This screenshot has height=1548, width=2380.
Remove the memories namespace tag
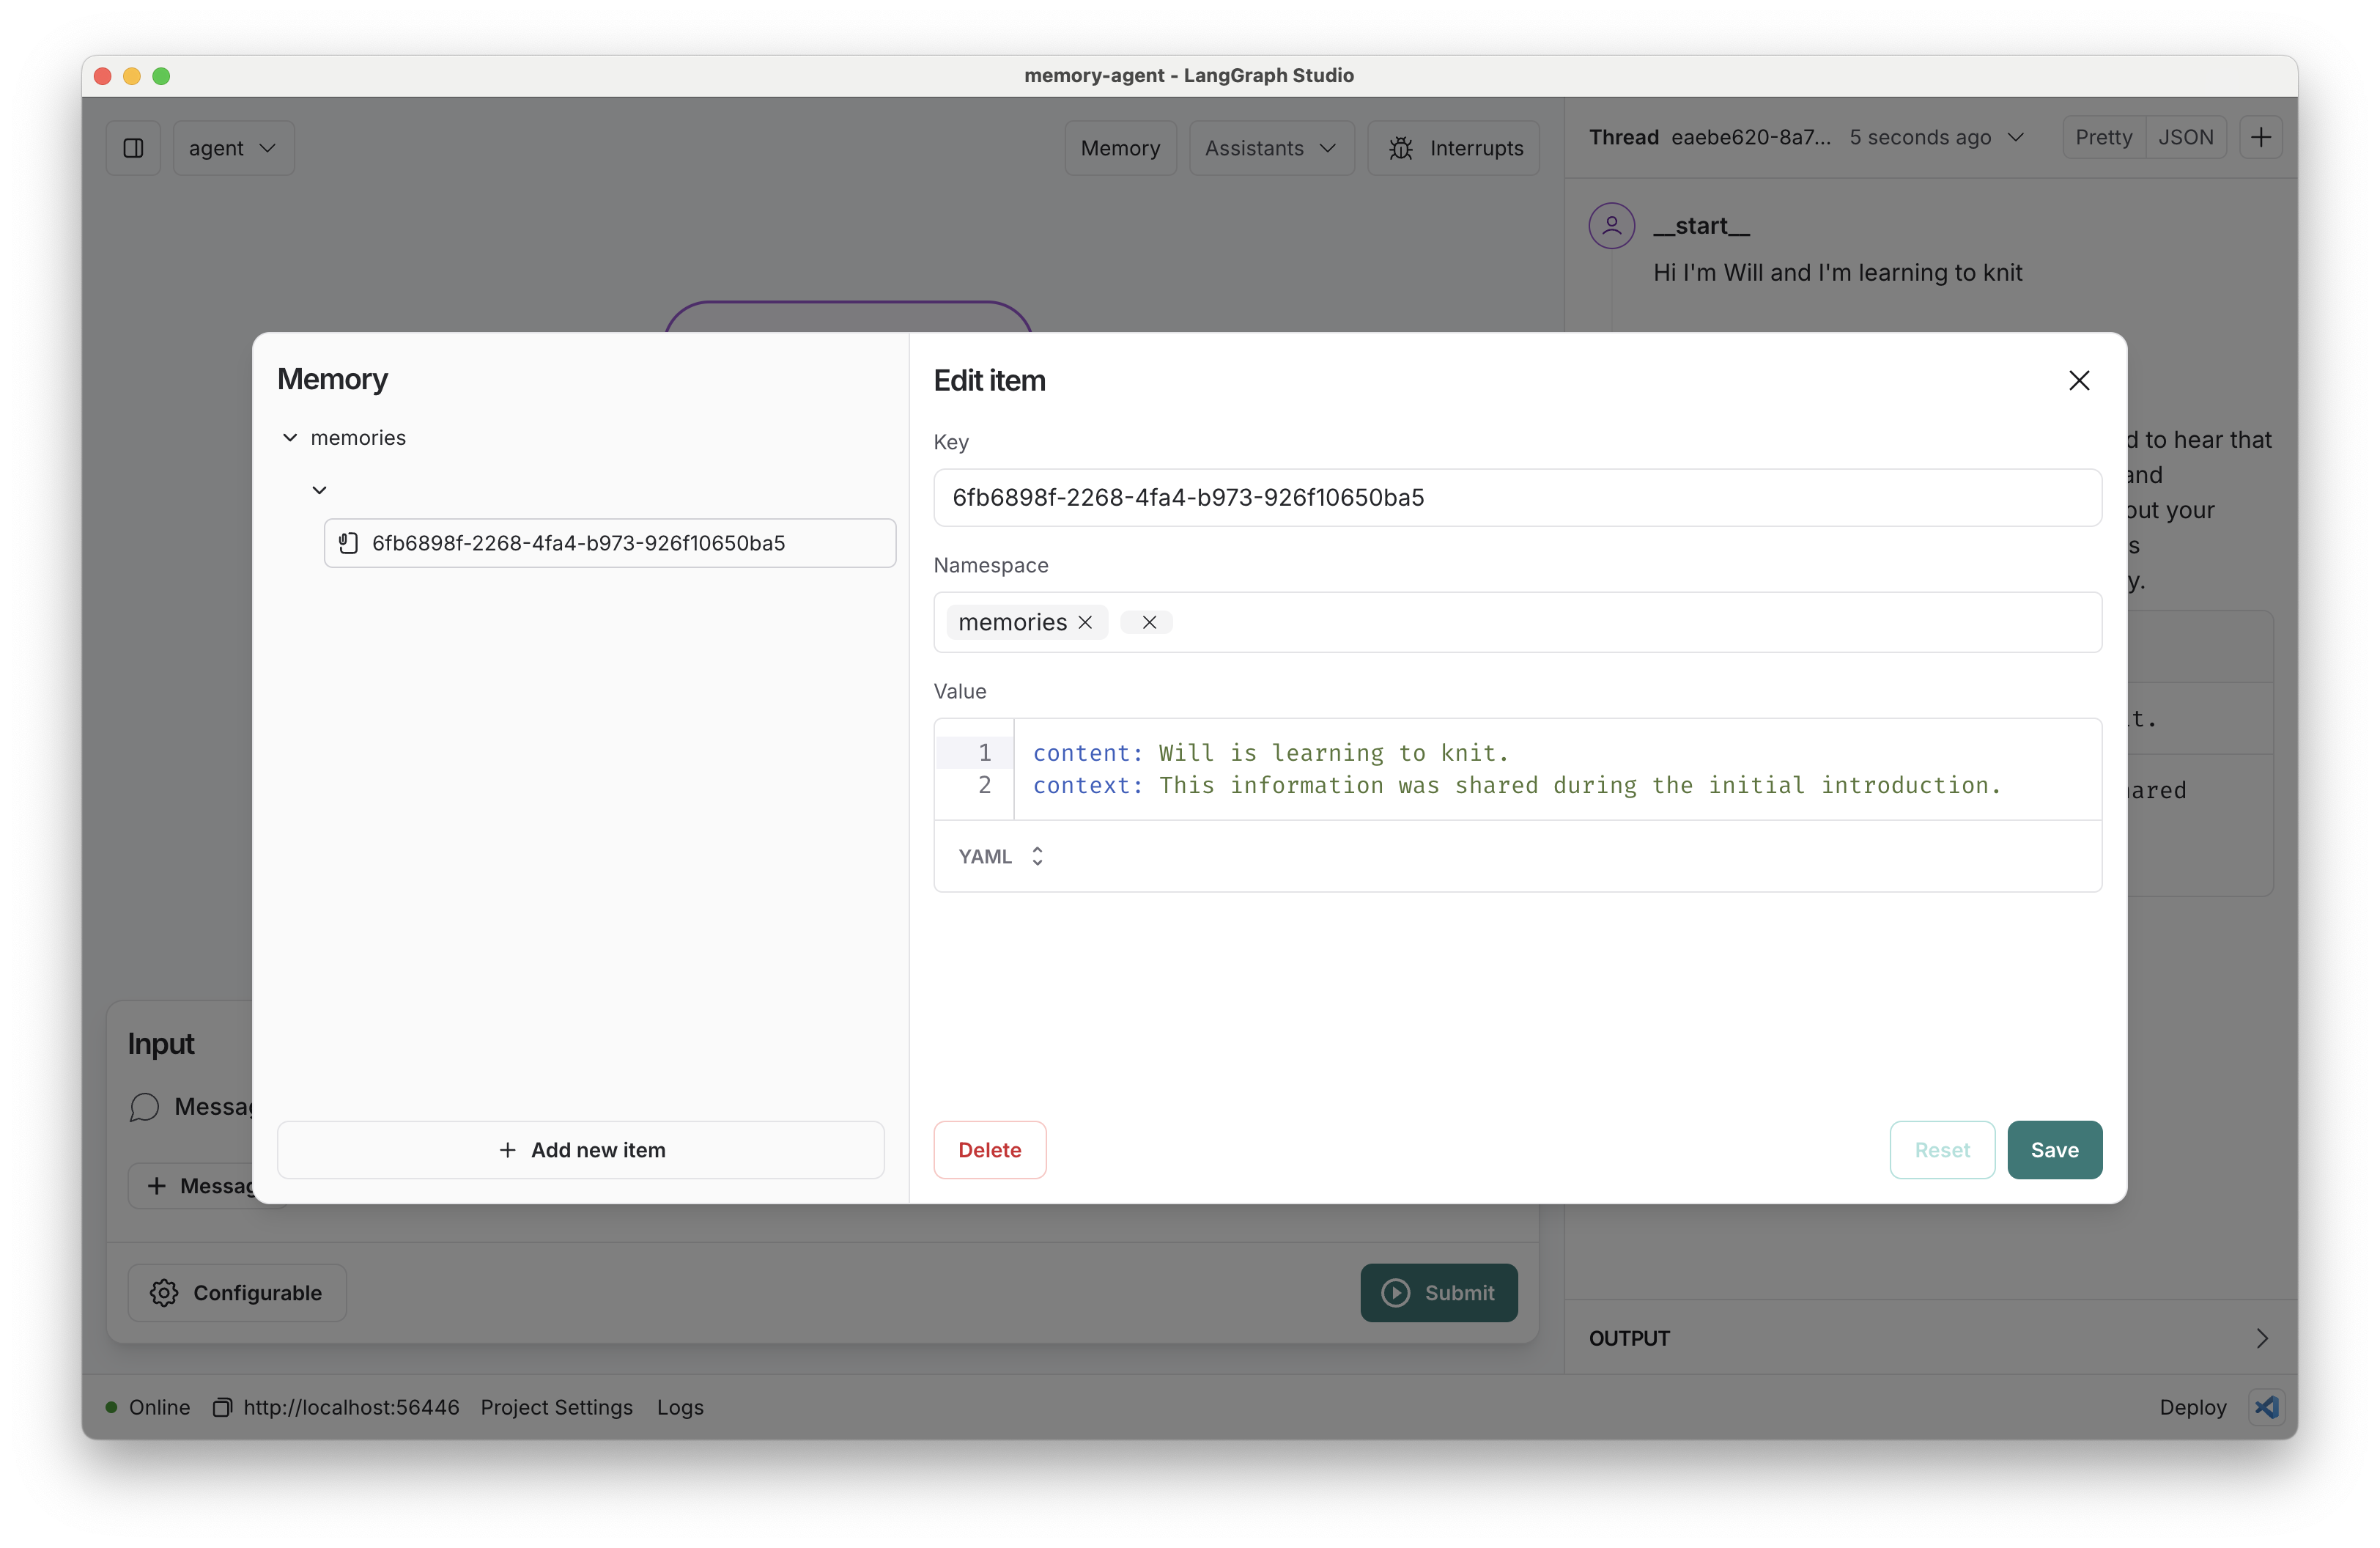pos(1085,622)
